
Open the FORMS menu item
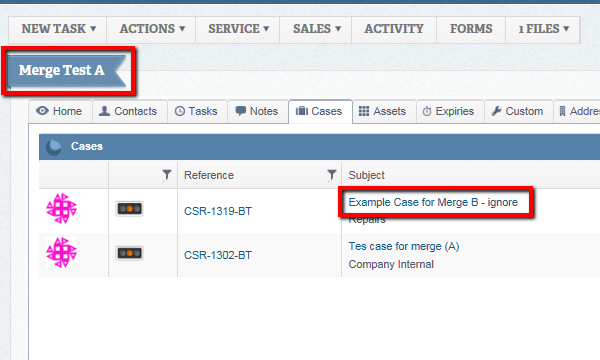(471, 29)
